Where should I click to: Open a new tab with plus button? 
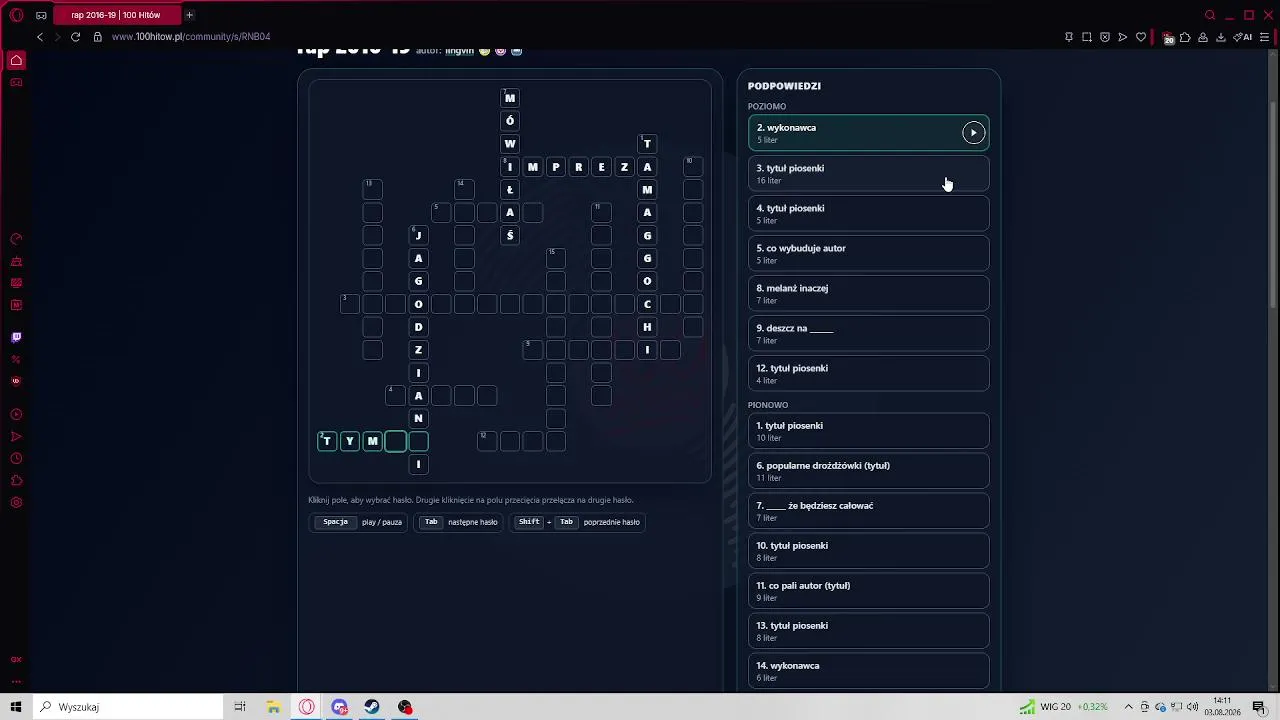click(x=189, y=15)
